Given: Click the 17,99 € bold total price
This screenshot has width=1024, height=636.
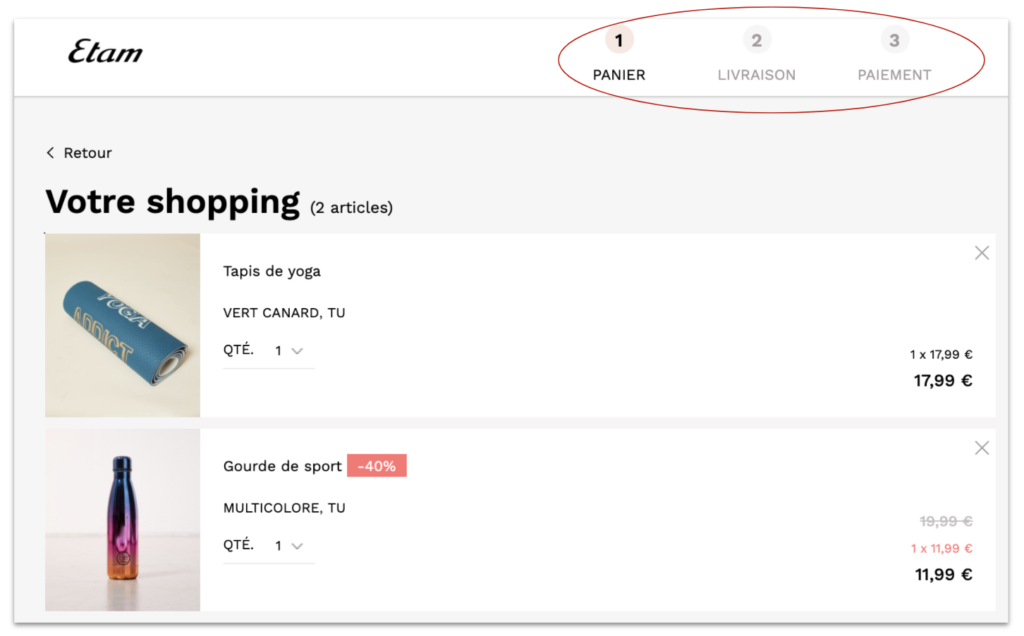Looking at the screenshot, I should [x=942, y=380].
